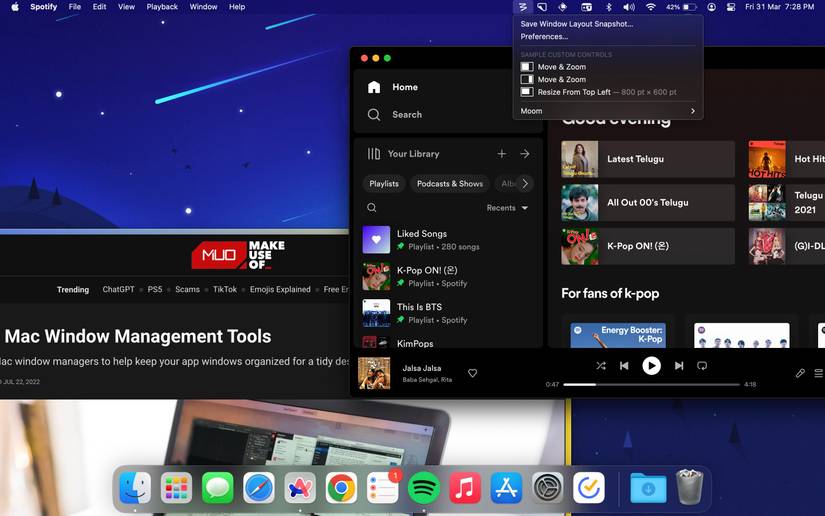Viewport: 825px width, 516px height.
Task: Open Liked Songs playlist
Action: (447, 240)
